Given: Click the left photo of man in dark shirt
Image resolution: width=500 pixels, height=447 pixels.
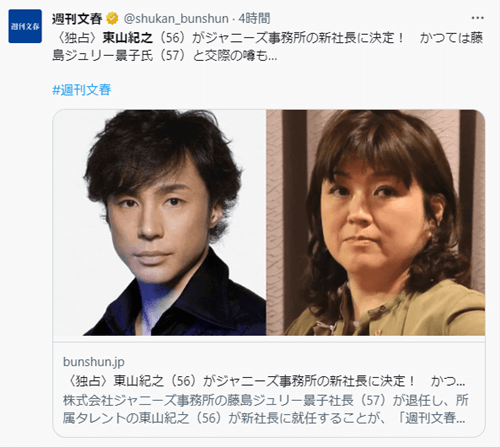Looking at the screenshot, I should tap(159, 222).
